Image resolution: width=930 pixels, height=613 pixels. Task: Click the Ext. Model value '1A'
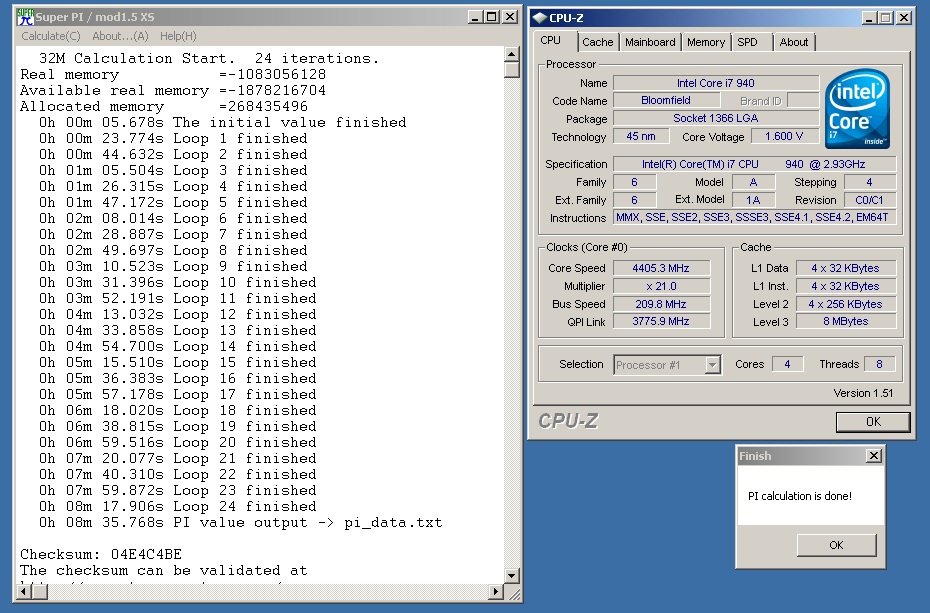[x=753, y=200]
